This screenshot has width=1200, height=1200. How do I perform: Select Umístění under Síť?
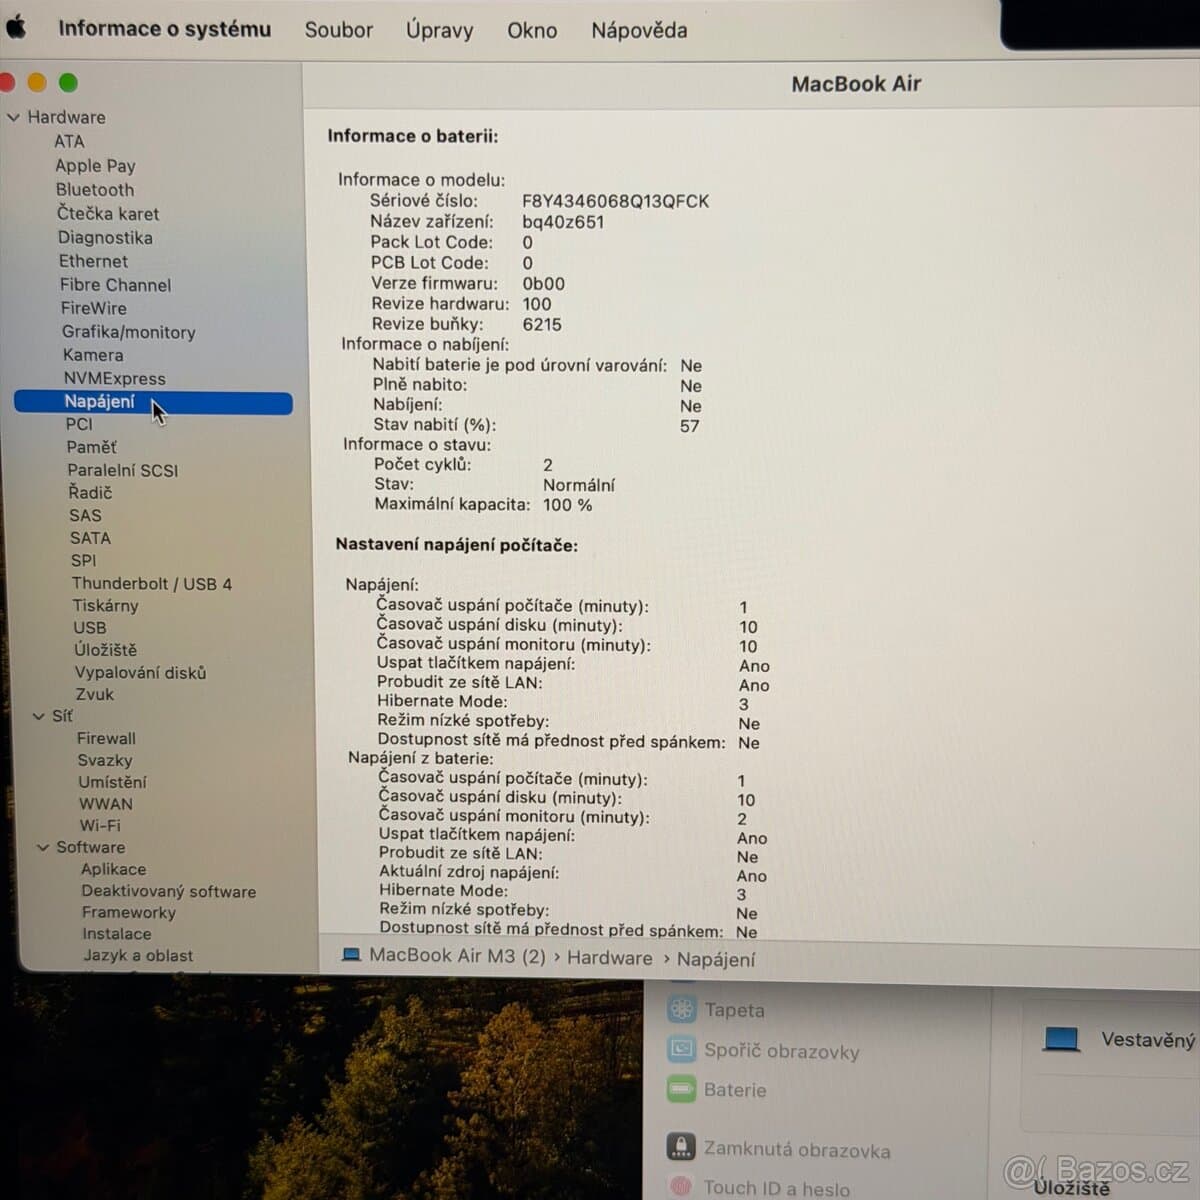pos(112,782)
